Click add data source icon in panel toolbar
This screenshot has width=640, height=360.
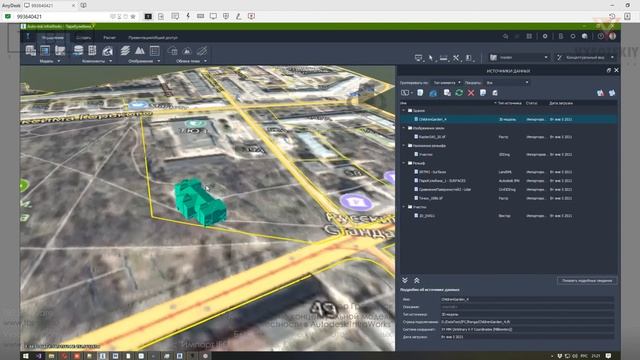[x=405, y=93]
